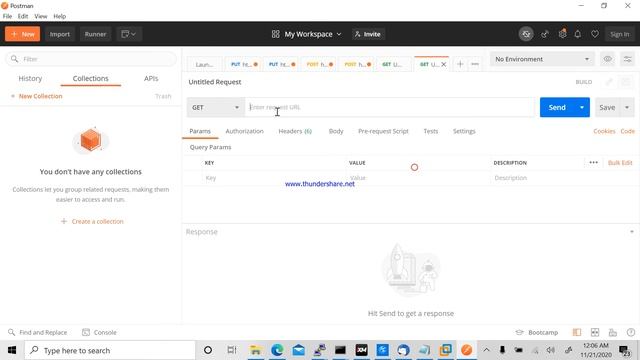This screenshot has width=640, height=360.
Task: Switch to two pane view icon
Action: (x=595, y=332)
